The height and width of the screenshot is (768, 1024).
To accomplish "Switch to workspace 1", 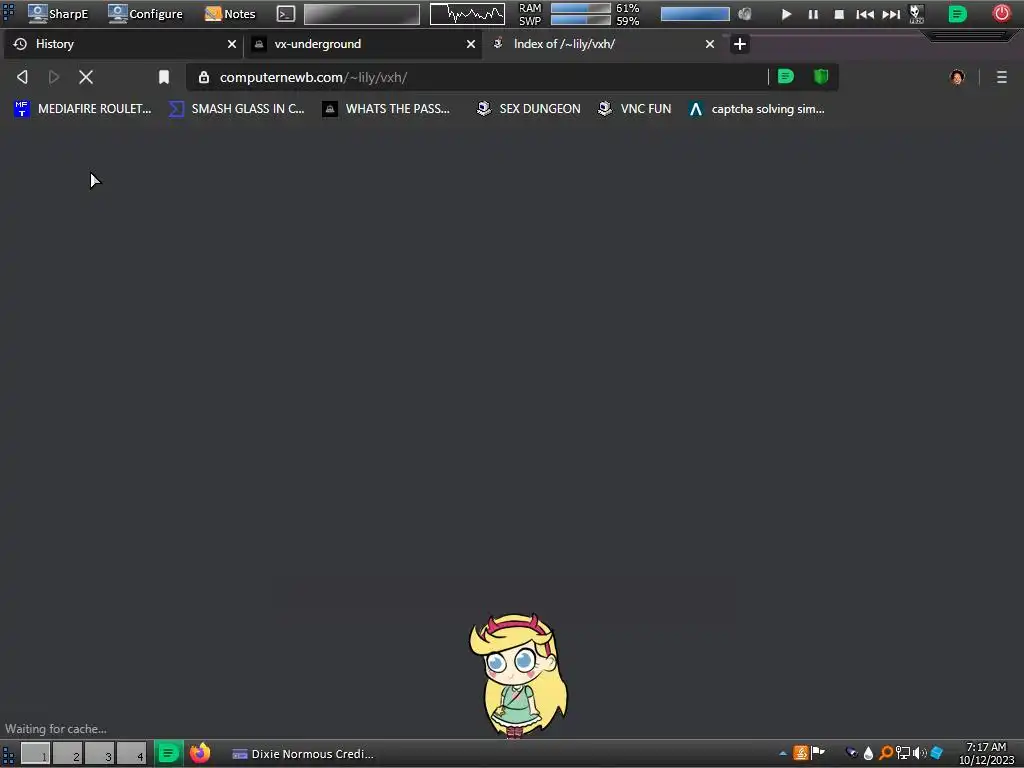I will [x=35, y=754].
